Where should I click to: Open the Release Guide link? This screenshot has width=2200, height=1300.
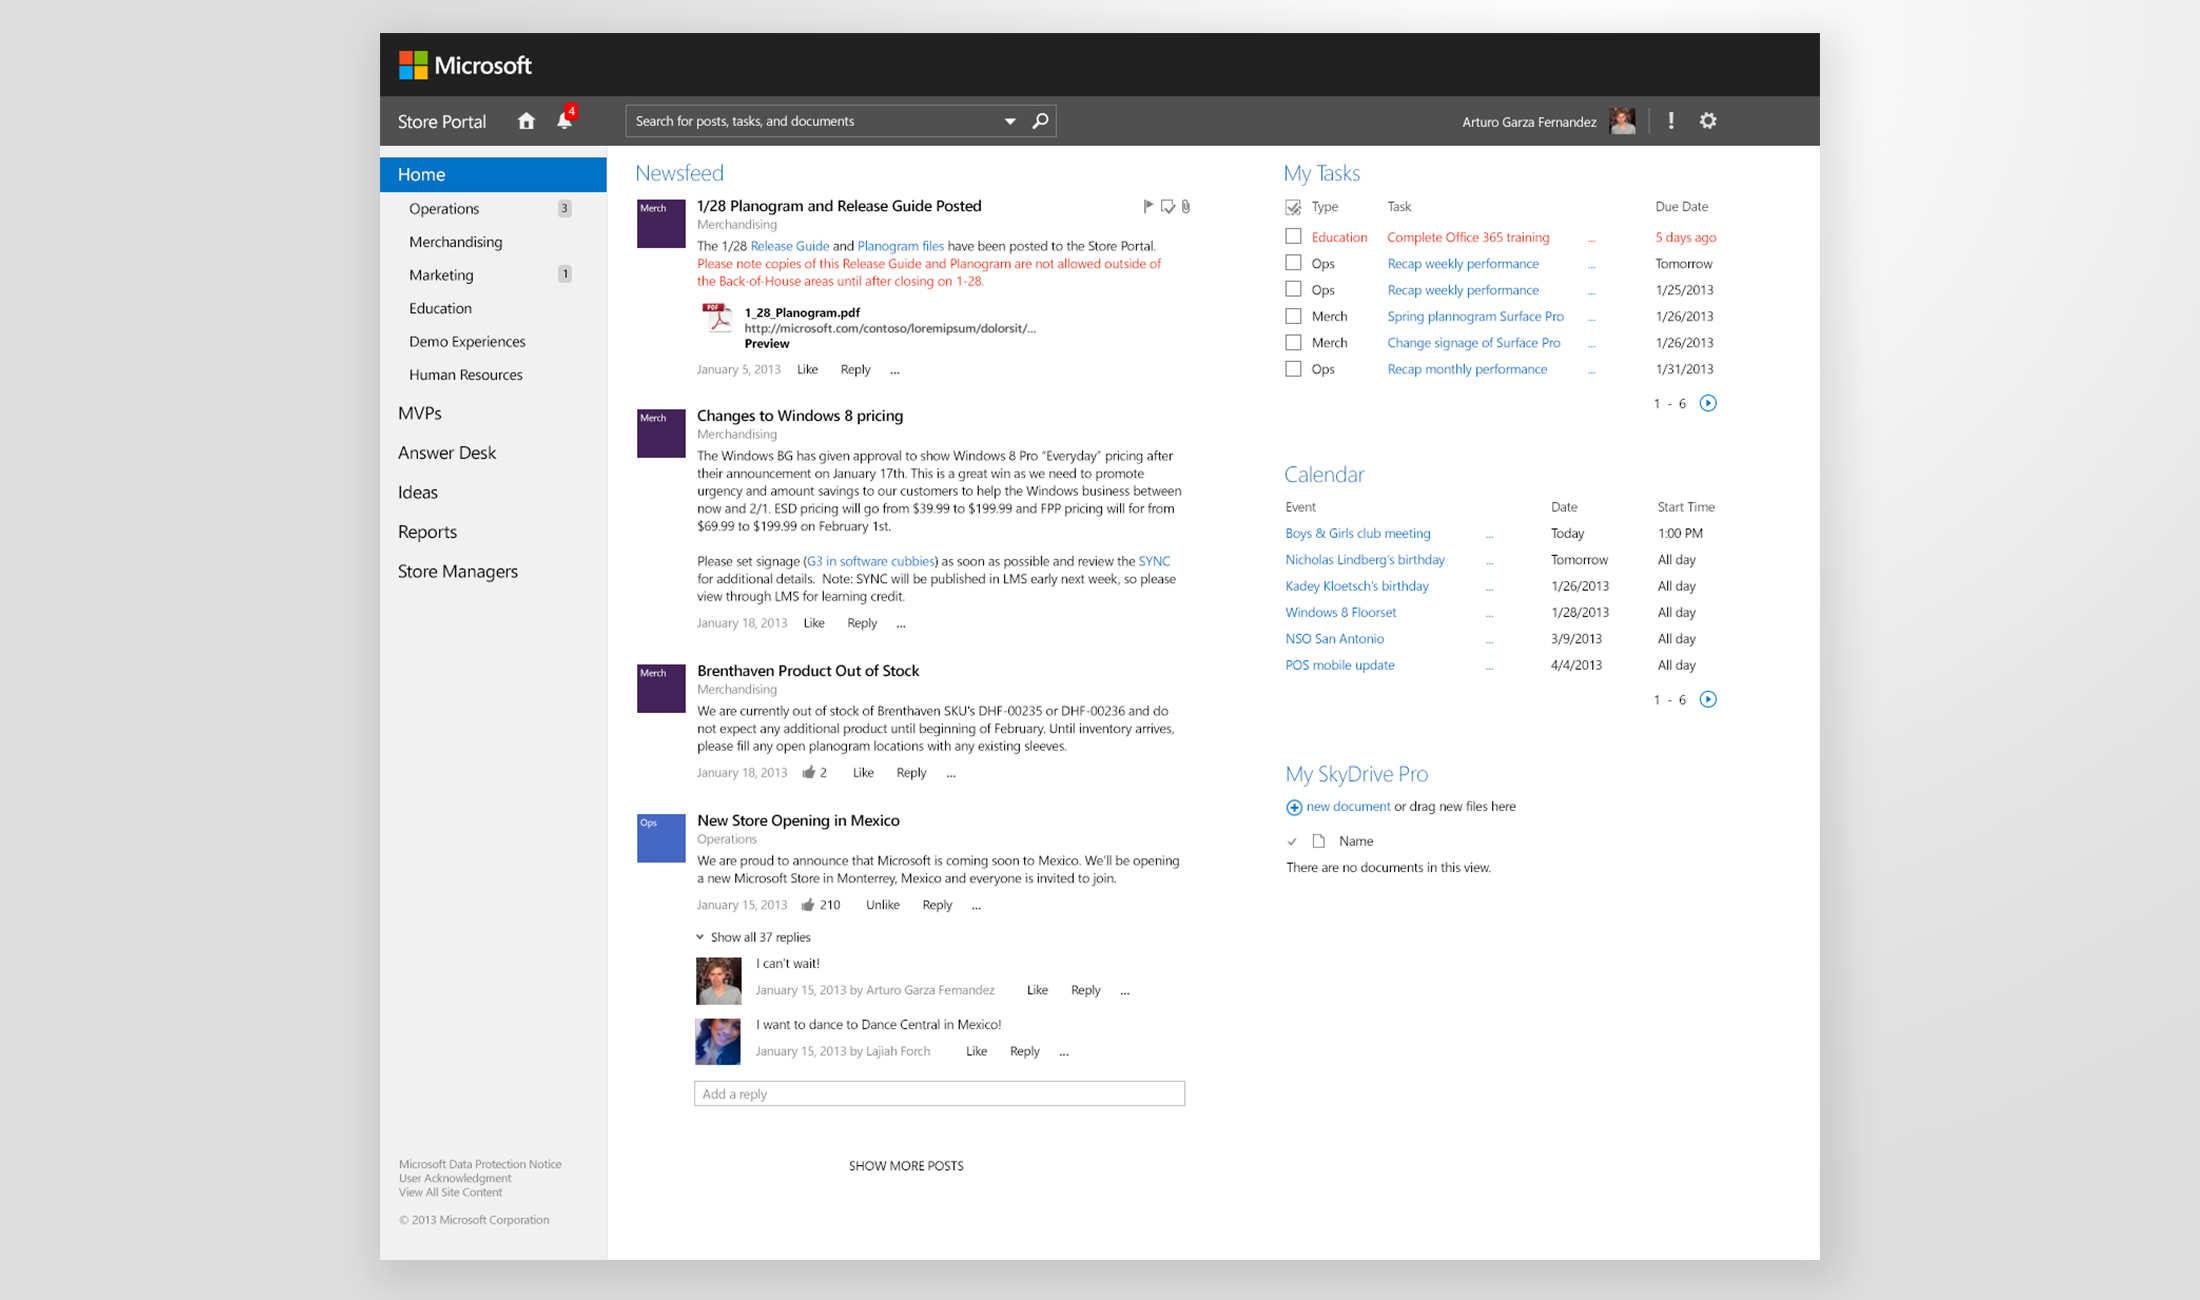click(790, 246)
